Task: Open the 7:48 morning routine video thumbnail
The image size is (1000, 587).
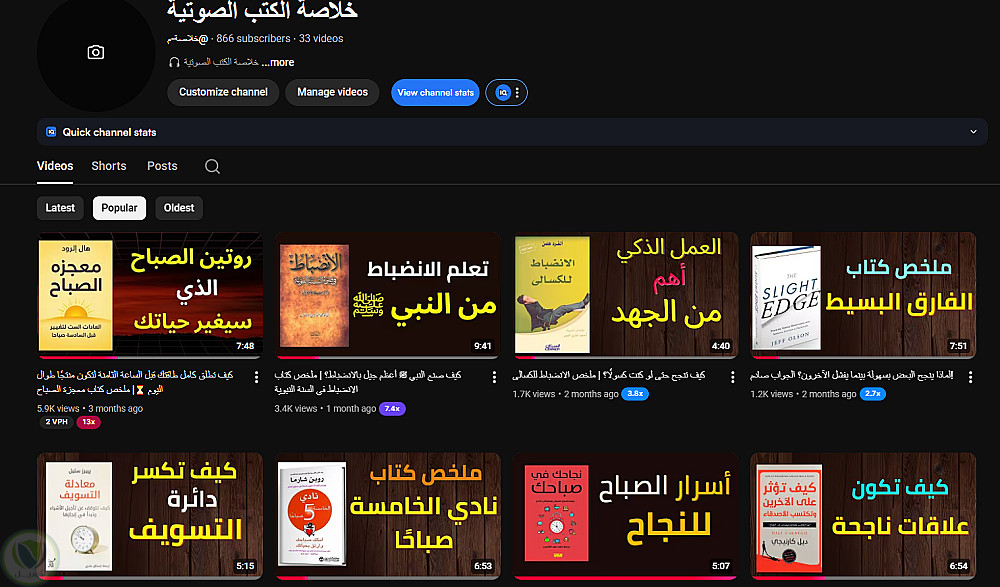Action: pos(150,295)
